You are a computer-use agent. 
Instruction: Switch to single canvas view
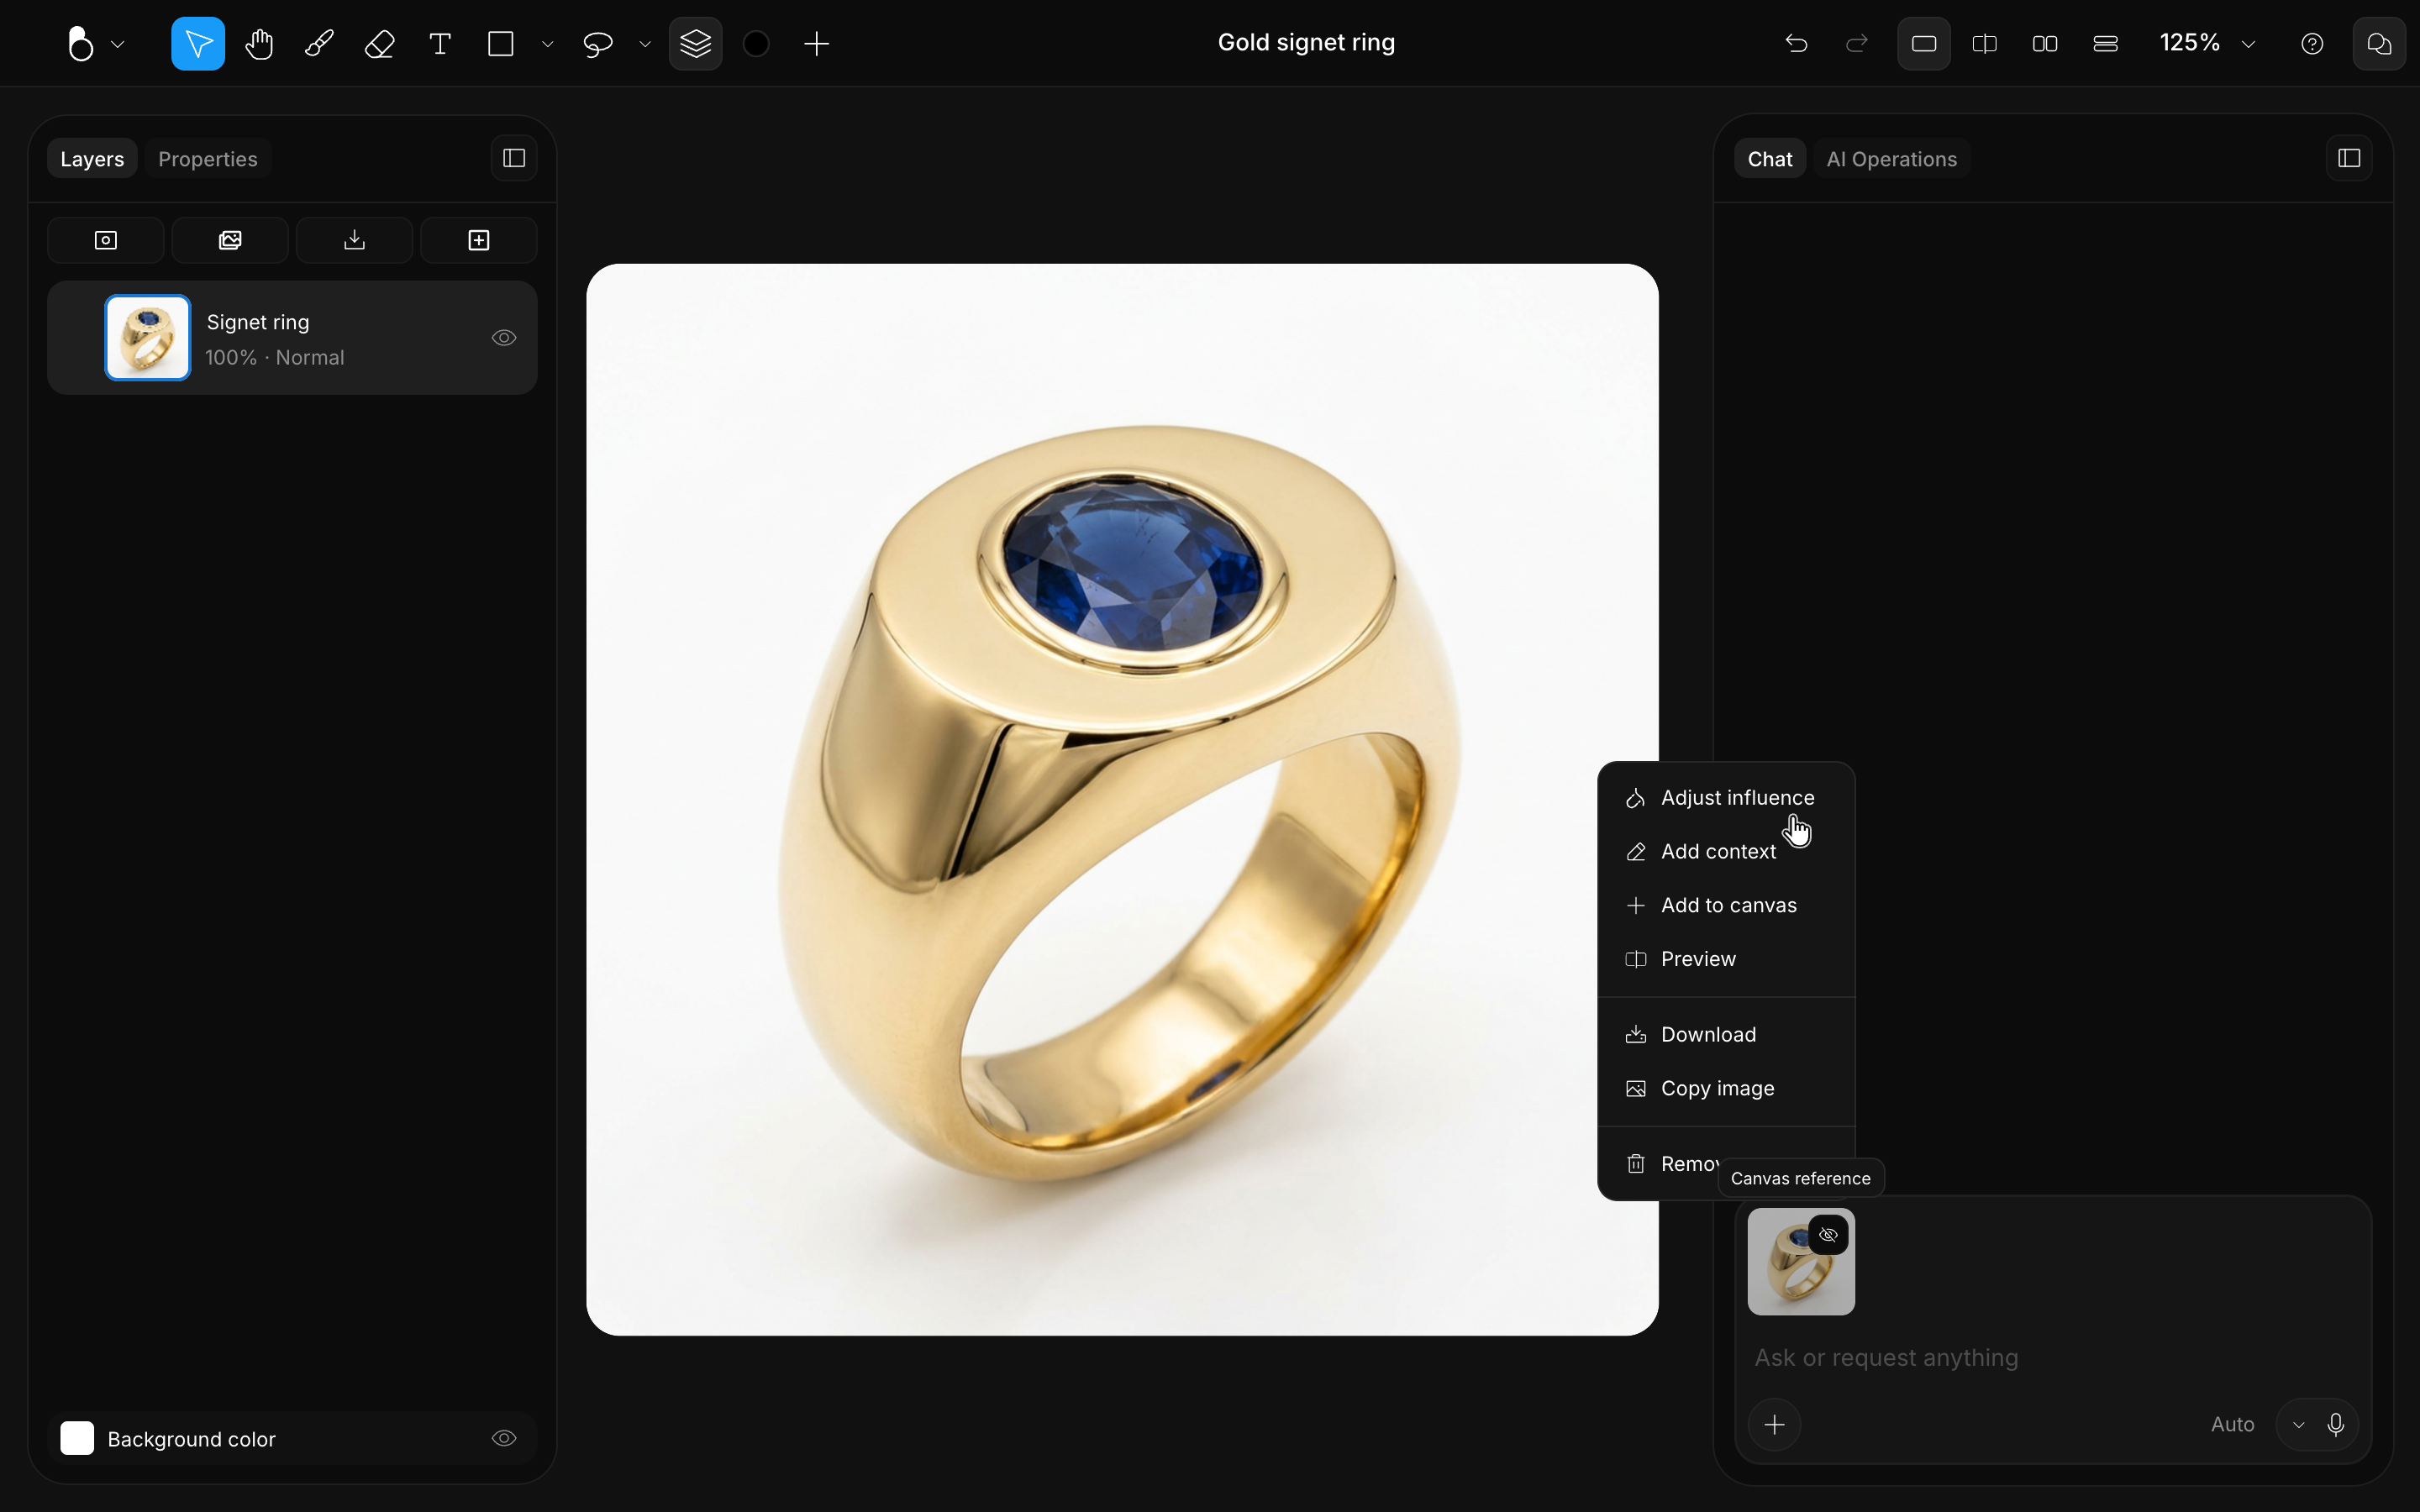coord(1924,44)
